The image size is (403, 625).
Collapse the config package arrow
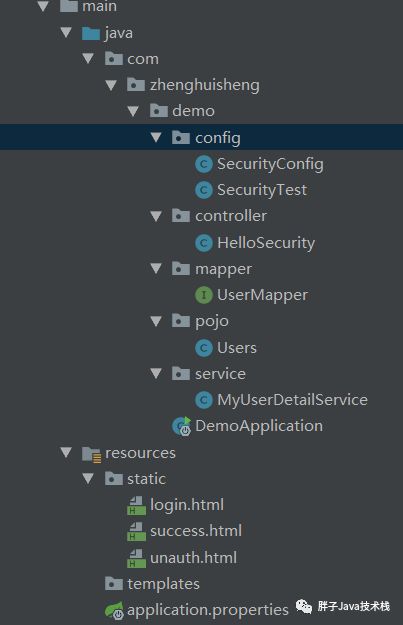click(x=156, y=138)
